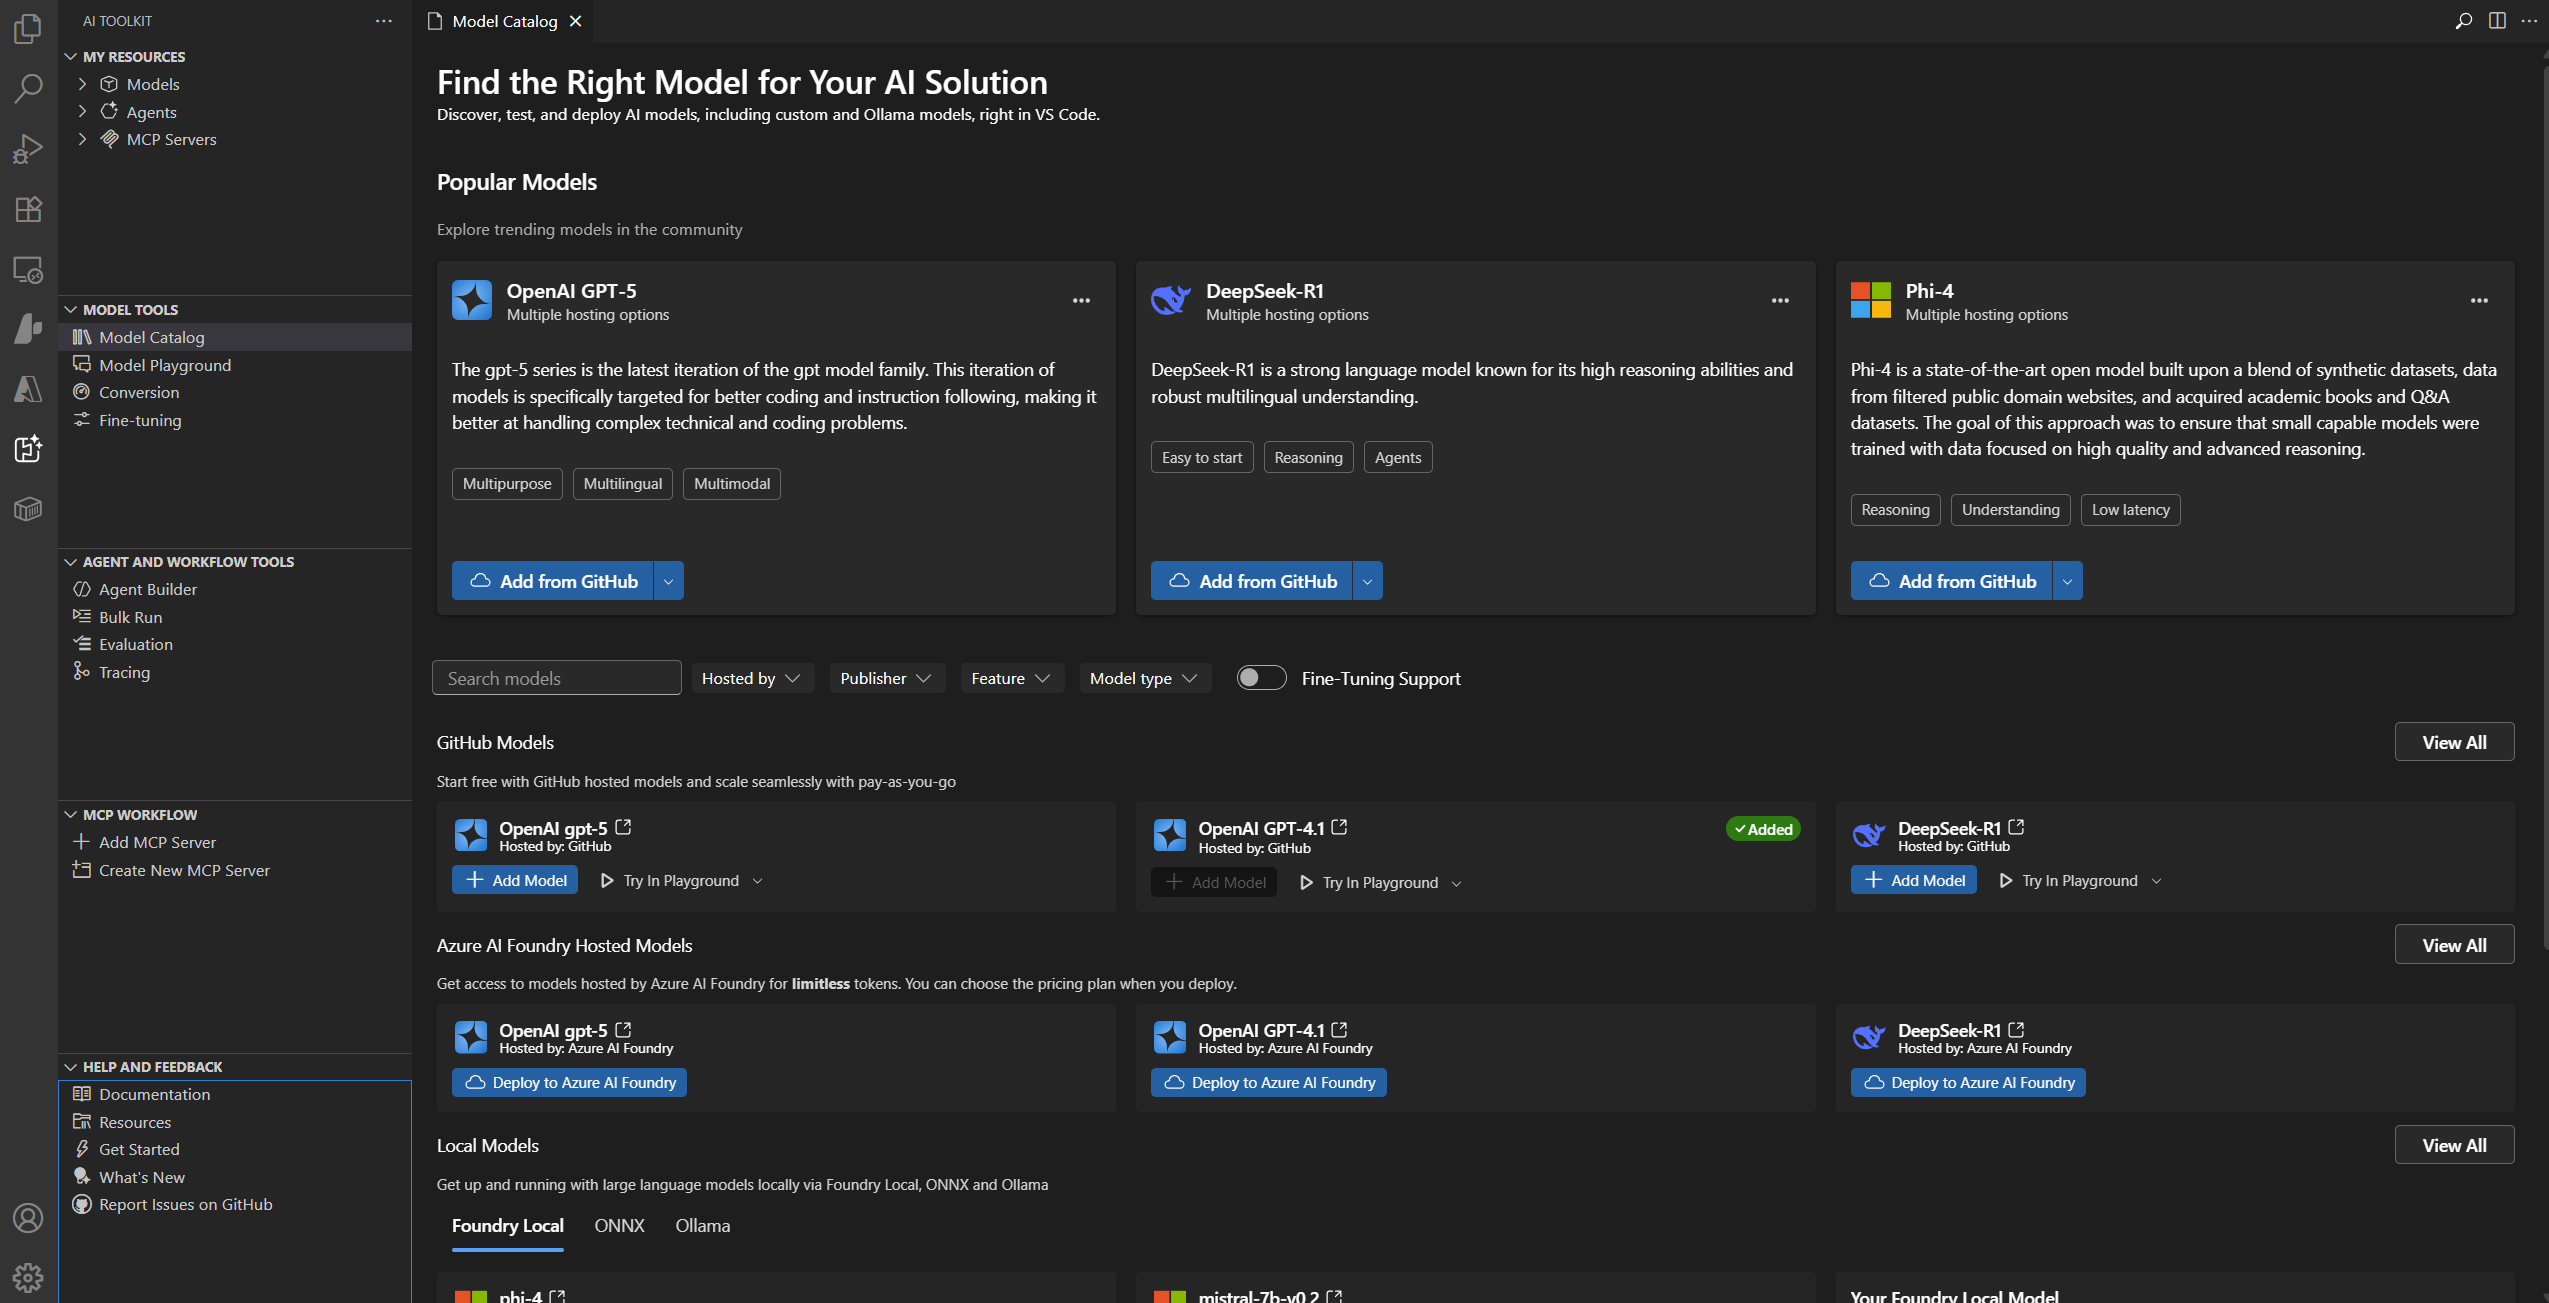The image size is (2549, 1303).
Task: Open the Azure view in the activity bar
Action: point(27,389)
